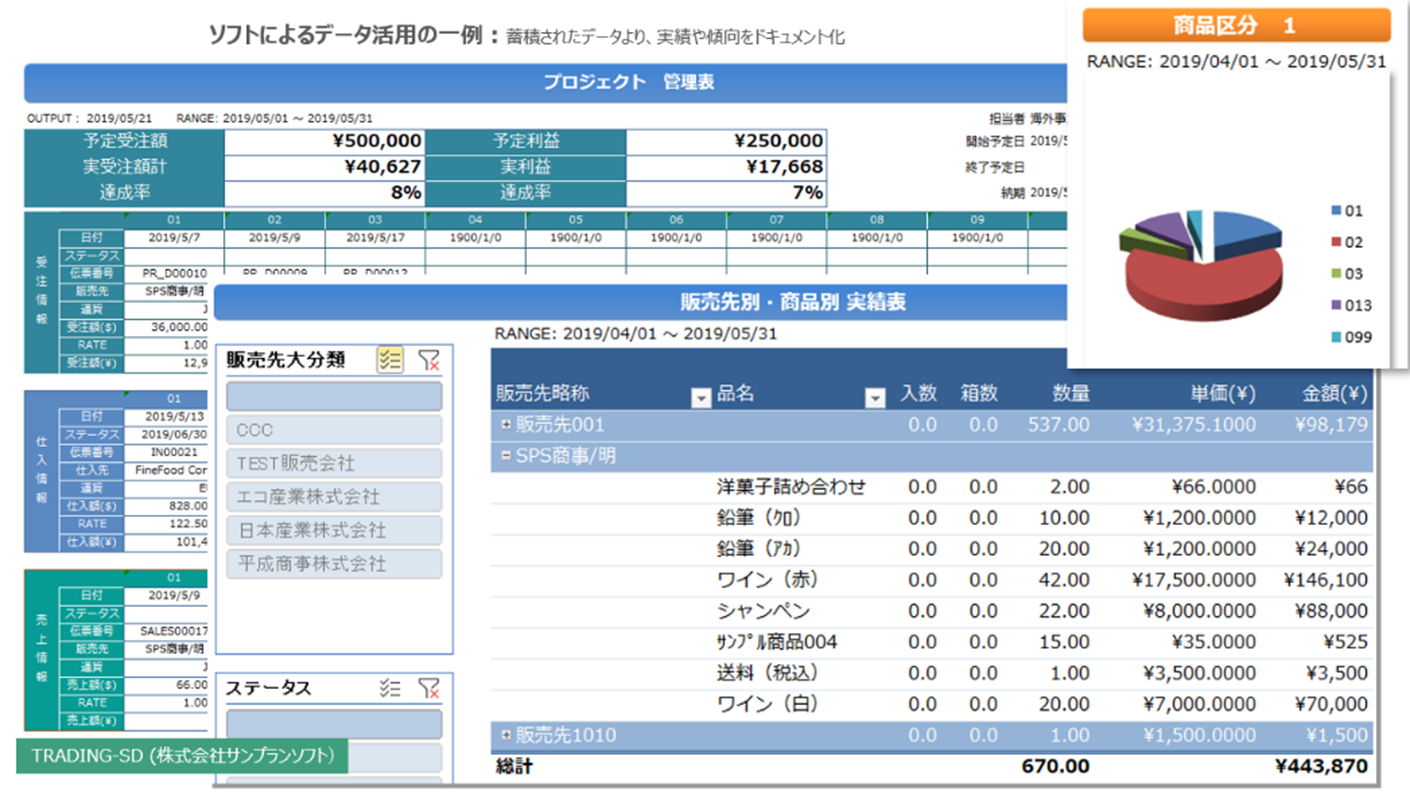1410x803 pixels.
Task: Click the cyan 099 legend swatch
Action: (x=1336, y=337)
